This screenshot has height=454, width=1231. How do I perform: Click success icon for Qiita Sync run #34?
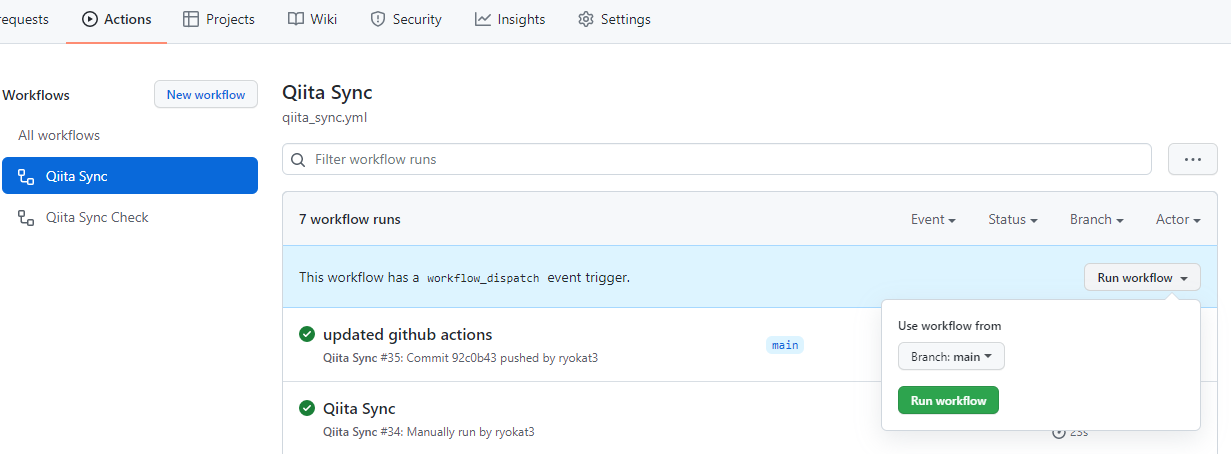point(307,408)
